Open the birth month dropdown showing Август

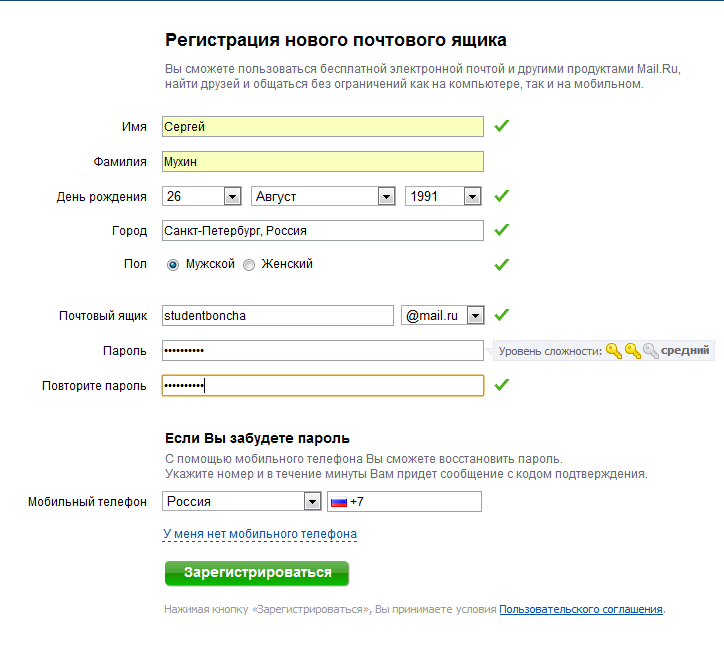[386, 197]
